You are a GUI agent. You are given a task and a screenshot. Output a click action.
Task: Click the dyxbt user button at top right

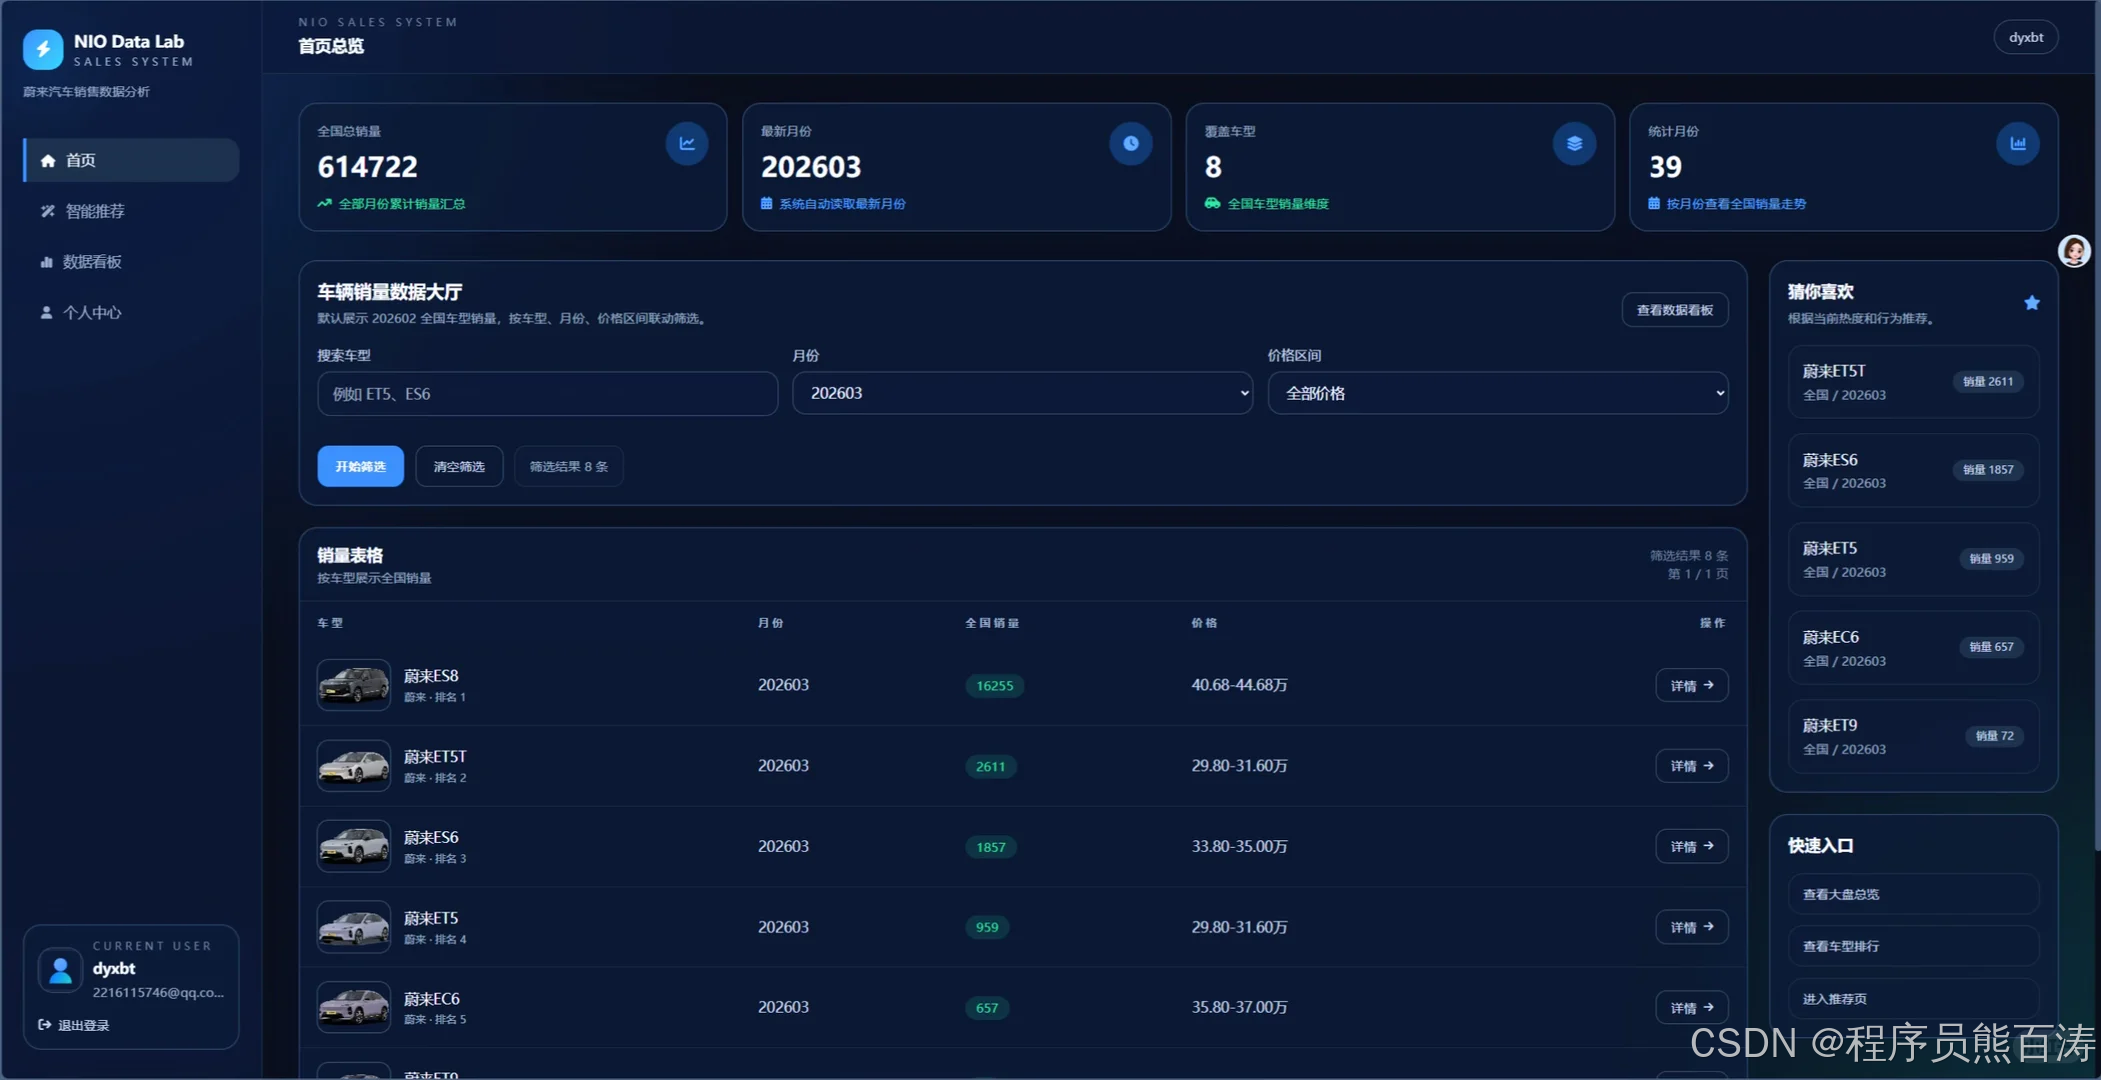(x=2026, y=37)
